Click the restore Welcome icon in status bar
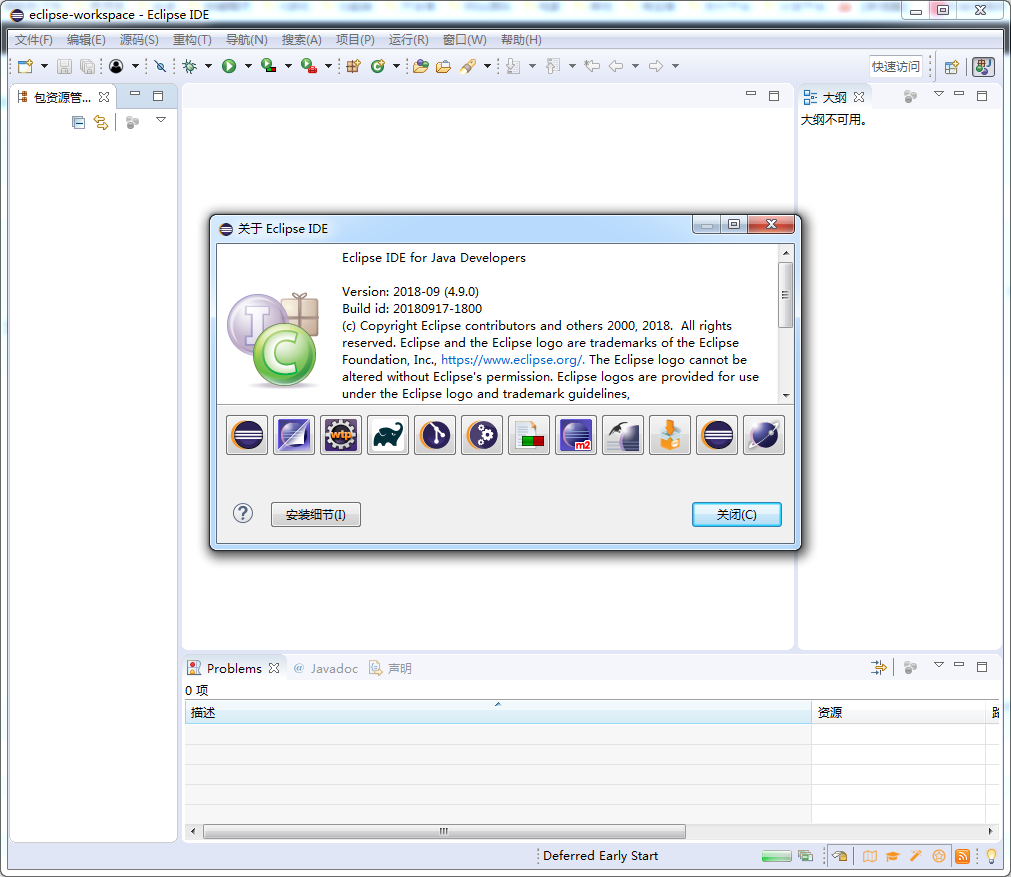 point(839,856)
